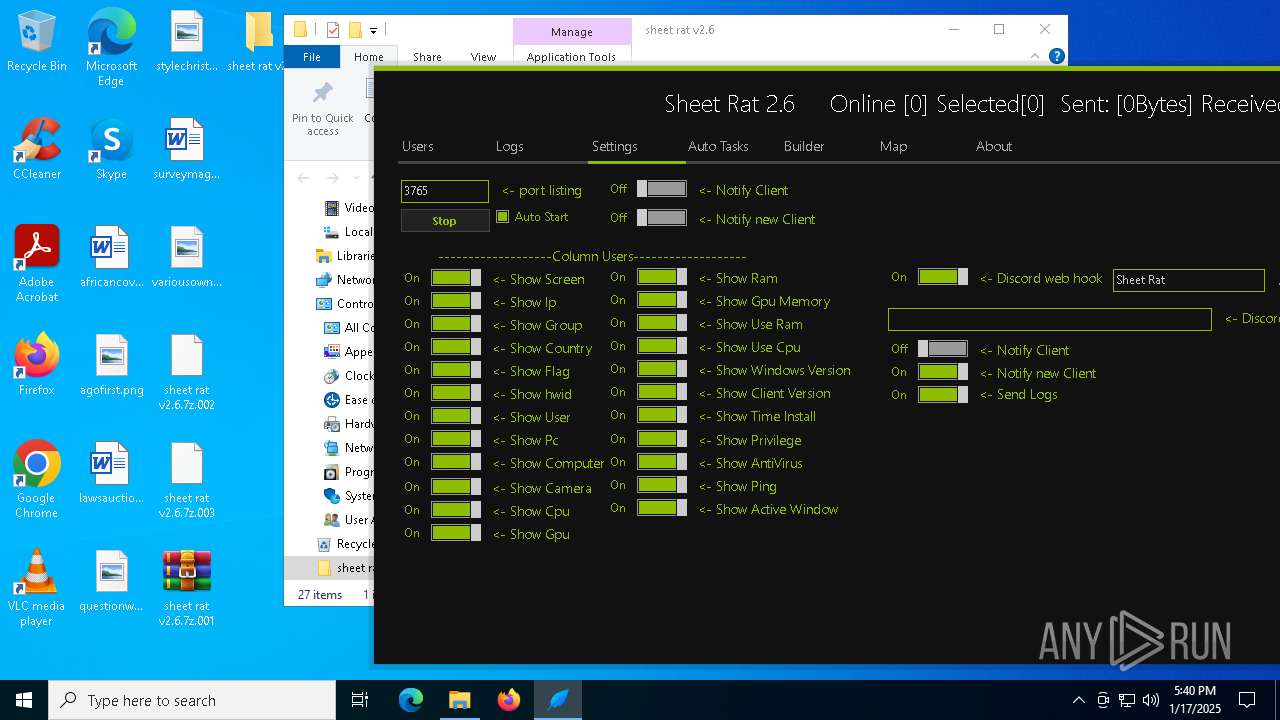Enable Notify new Client toggle beside Auto Start
Screen dimensions: 1280x720
(x=662, y=218)
